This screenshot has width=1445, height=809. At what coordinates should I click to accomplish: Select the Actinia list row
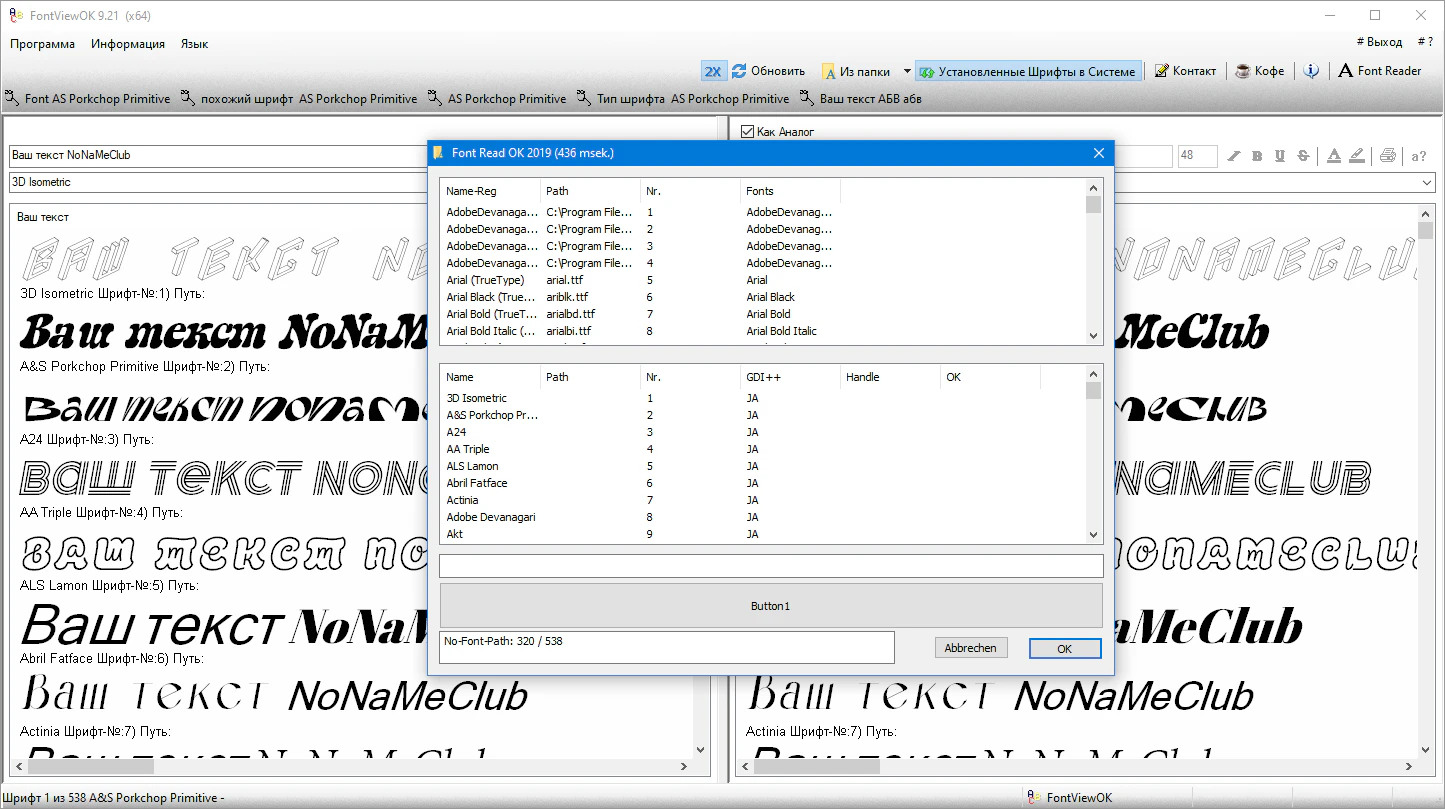tap(462, 500)
